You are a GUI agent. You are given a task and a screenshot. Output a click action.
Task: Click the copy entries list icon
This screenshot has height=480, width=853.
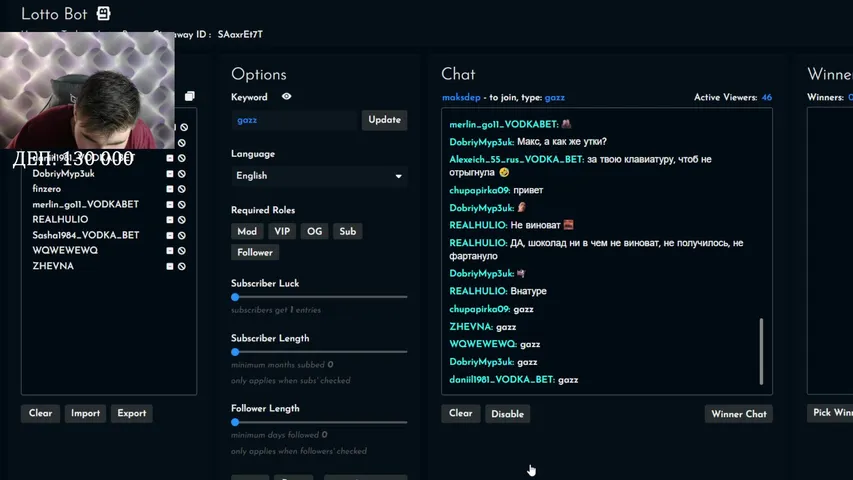189,97
